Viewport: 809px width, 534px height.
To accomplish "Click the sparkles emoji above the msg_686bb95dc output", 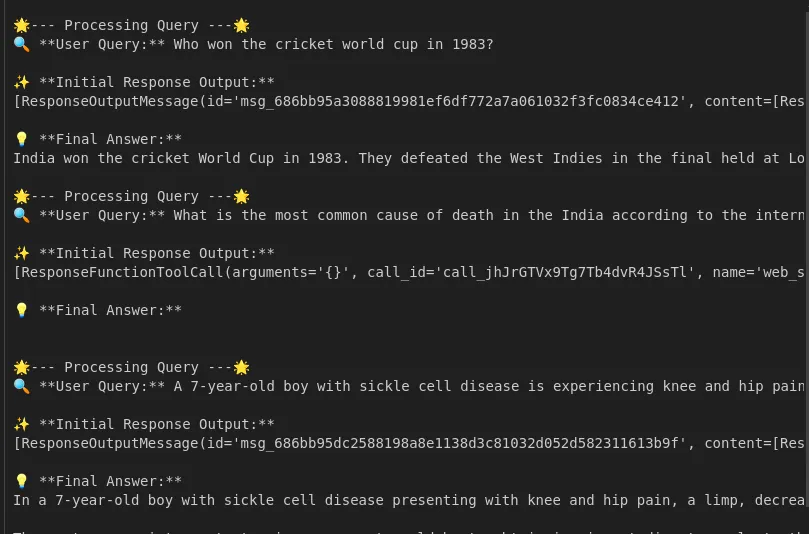I will (22, 424).
